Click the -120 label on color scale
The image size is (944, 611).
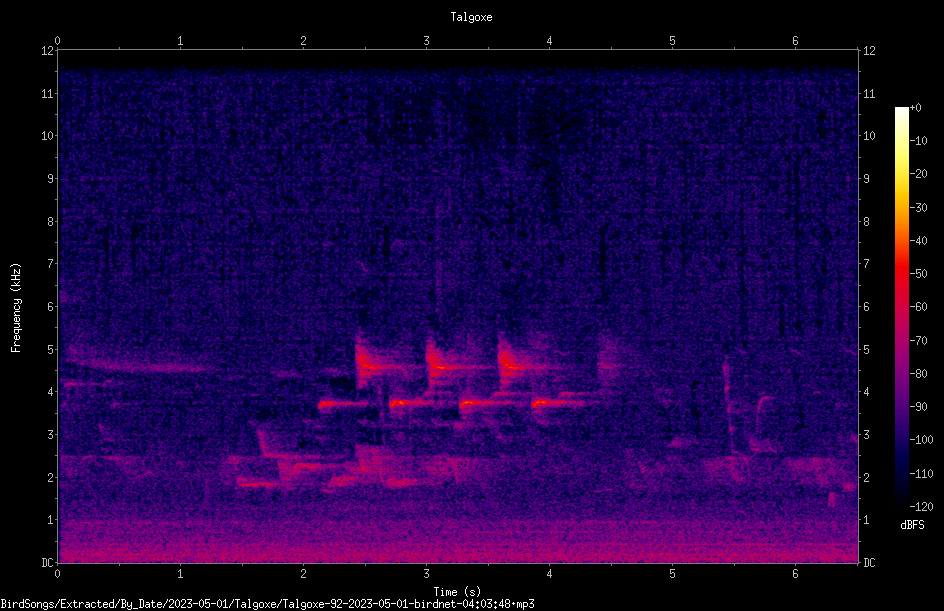pos(921,506)
